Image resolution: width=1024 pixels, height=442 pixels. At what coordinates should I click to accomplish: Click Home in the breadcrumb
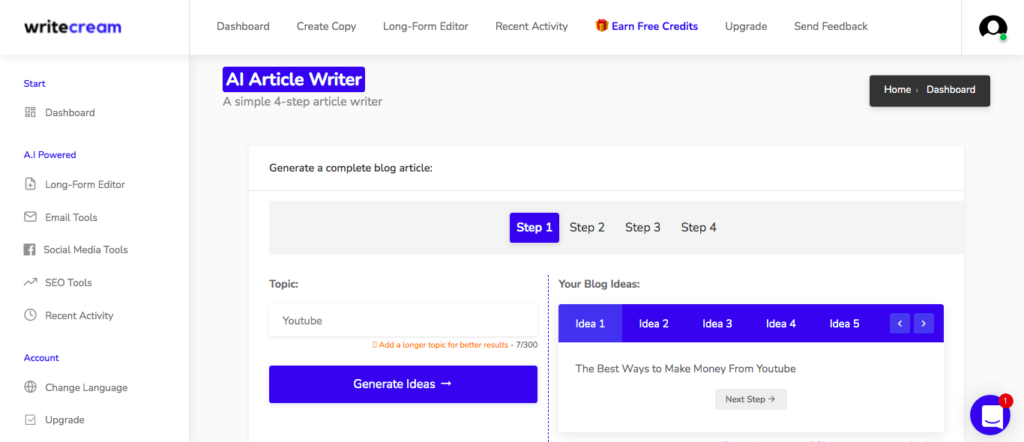pos(897,90)
